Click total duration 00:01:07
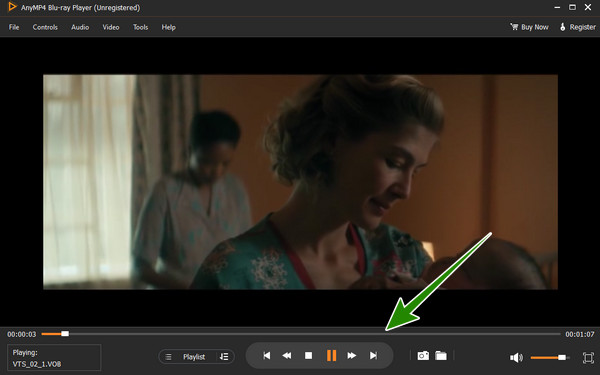Image resolution: width=600 pixels, height=375 pixels. point(580,334)
